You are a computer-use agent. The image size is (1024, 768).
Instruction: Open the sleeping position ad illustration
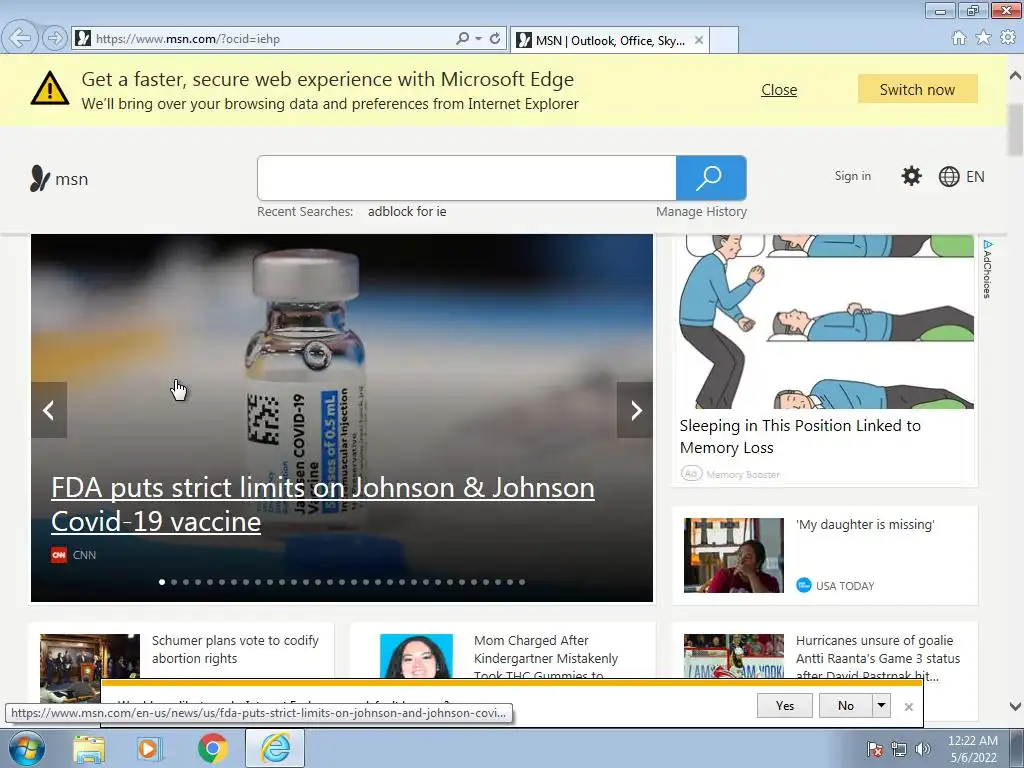[x=825, y=322]
